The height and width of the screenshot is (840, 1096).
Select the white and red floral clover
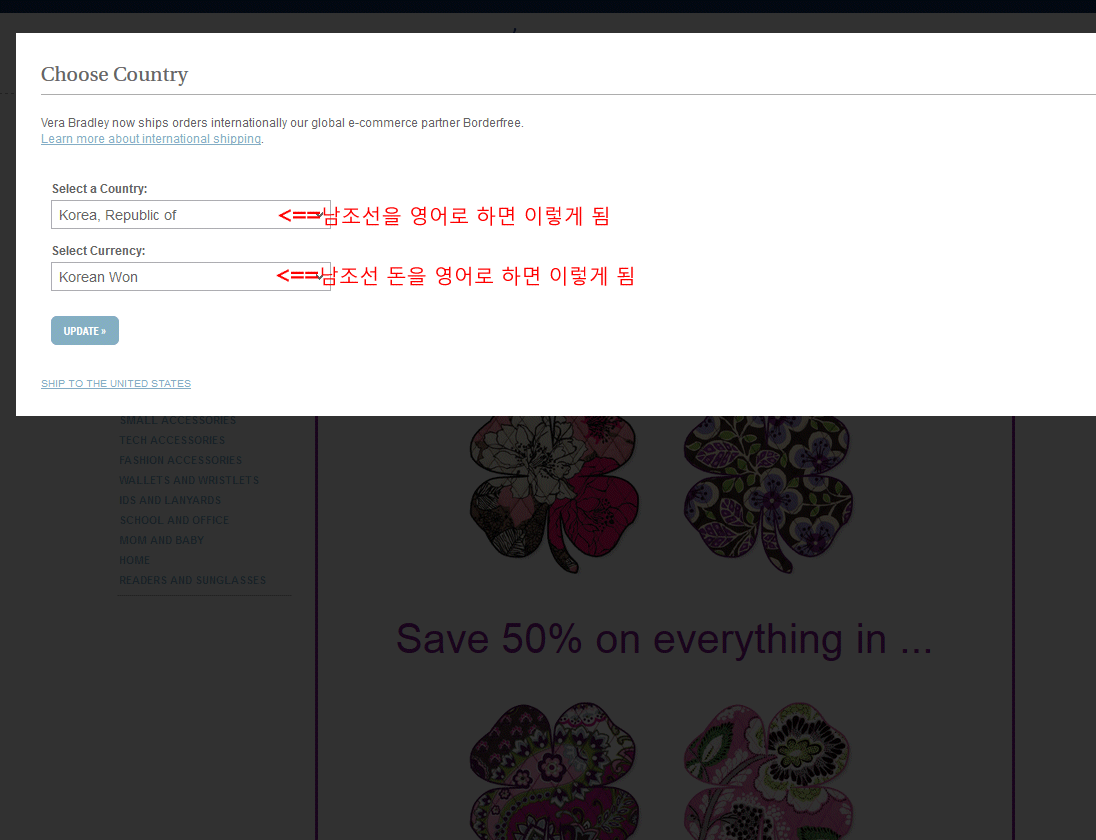pos(554,492)
